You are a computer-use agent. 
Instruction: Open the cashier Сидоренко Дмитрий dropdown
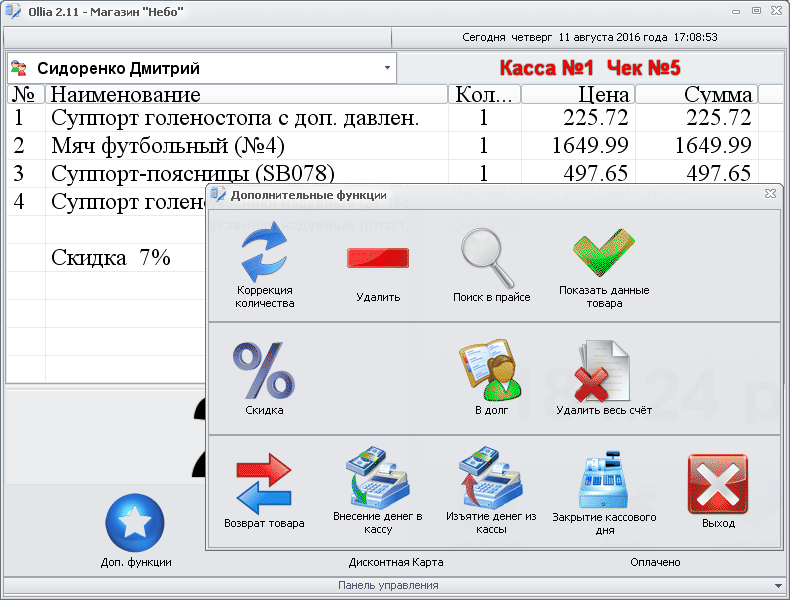(387, 68)
